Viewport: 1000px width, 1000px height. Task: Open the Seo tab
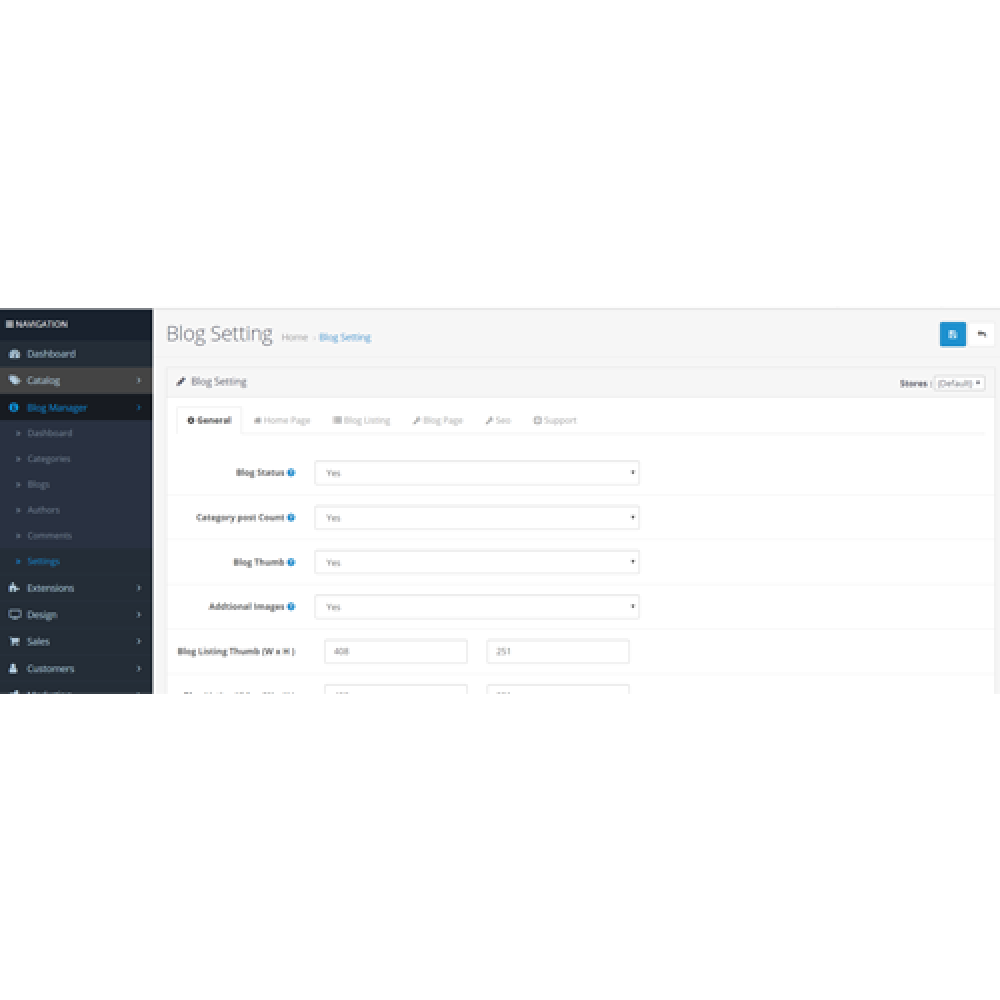(x=497, y=420)
